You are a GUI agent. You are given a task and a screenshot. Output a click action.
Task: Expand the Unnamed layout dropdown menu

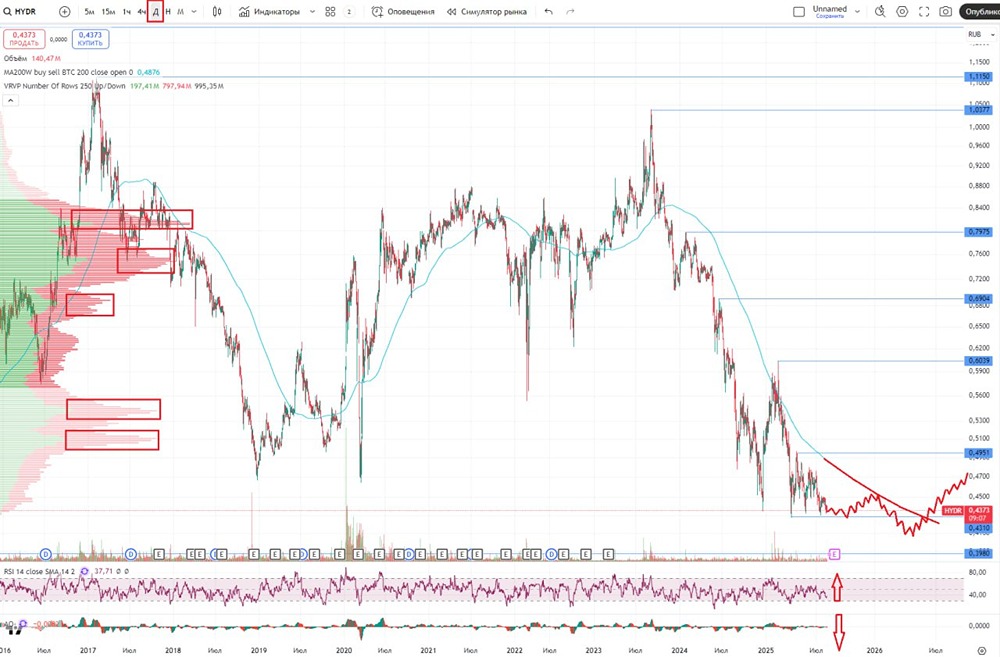857,11
